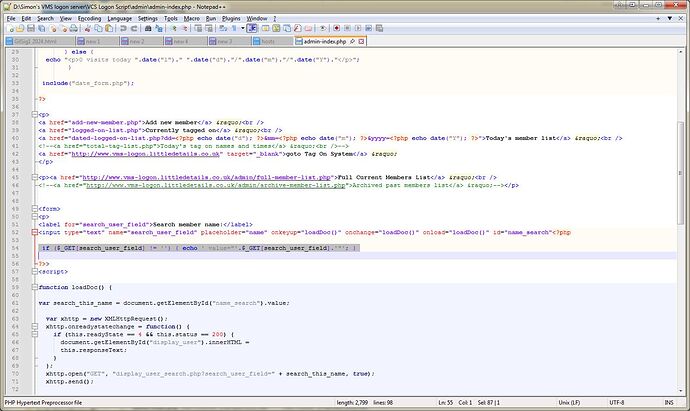Switch to the new 1 tab

point(97,41)
